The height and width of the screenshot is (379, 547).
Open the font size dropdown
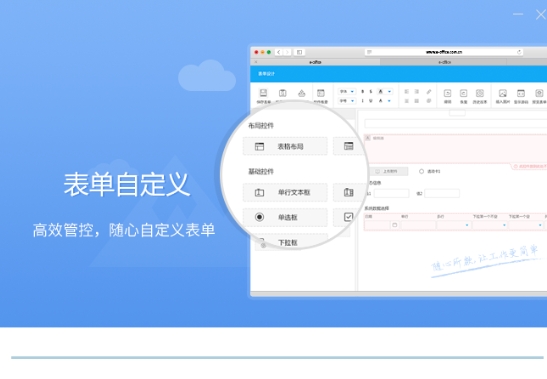(347, 101)
